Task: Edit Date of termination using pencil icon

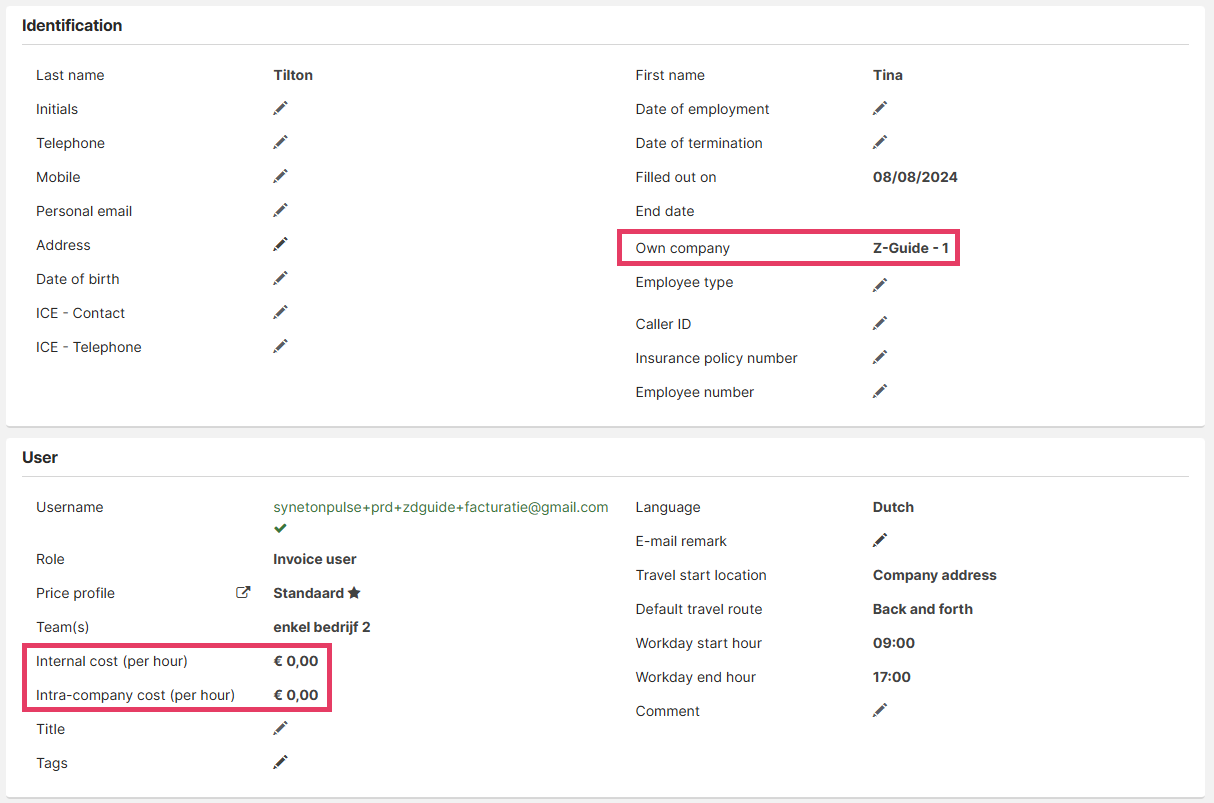Action: 880,142
